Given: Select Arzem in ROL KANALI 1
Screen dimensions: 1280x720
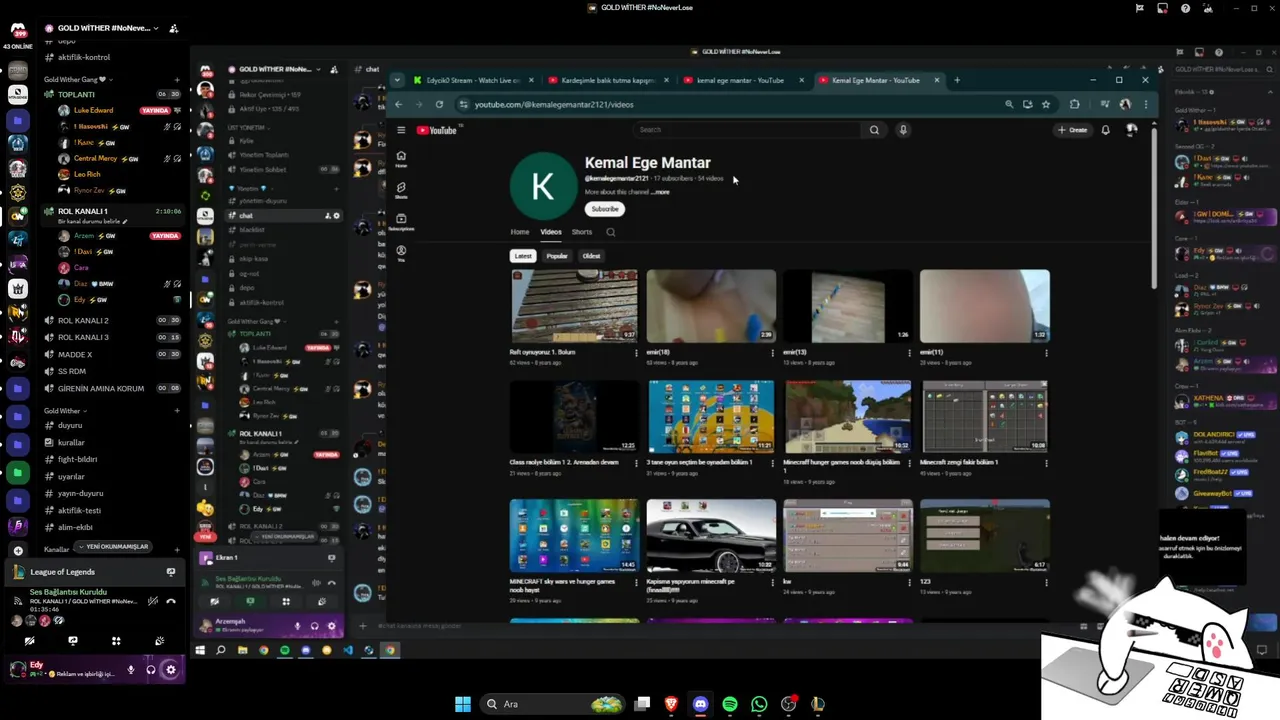Looking at the screenshot, I should point(86,236).
